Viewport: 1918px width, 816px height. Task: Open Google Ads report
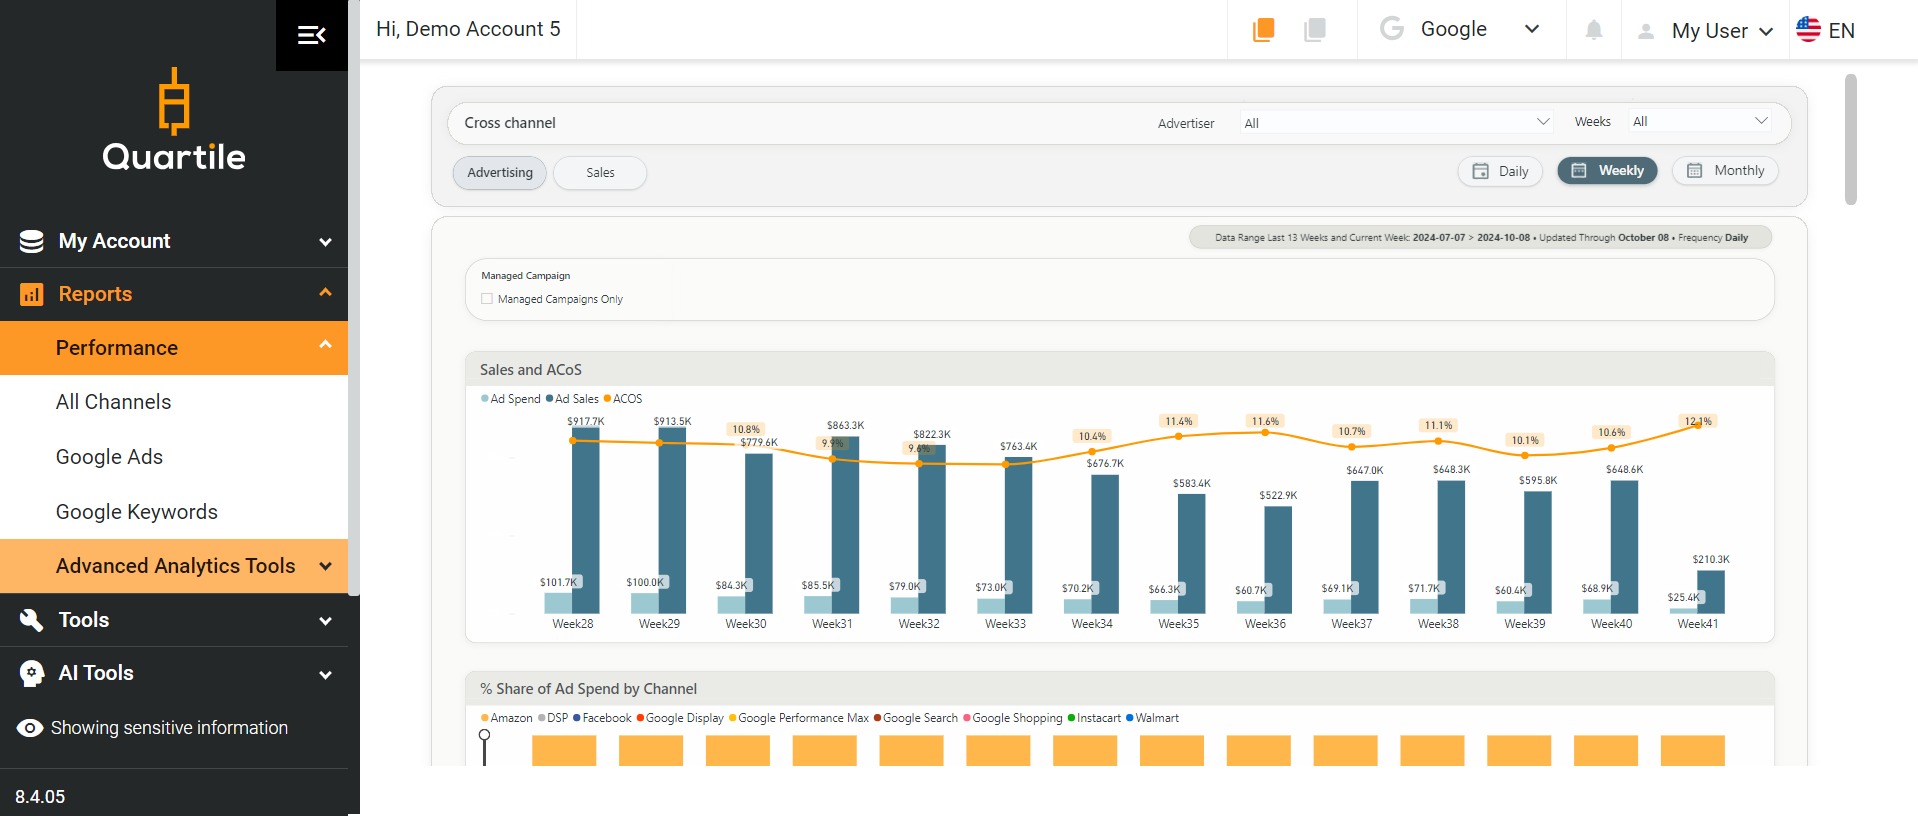(x=109, y=457)
